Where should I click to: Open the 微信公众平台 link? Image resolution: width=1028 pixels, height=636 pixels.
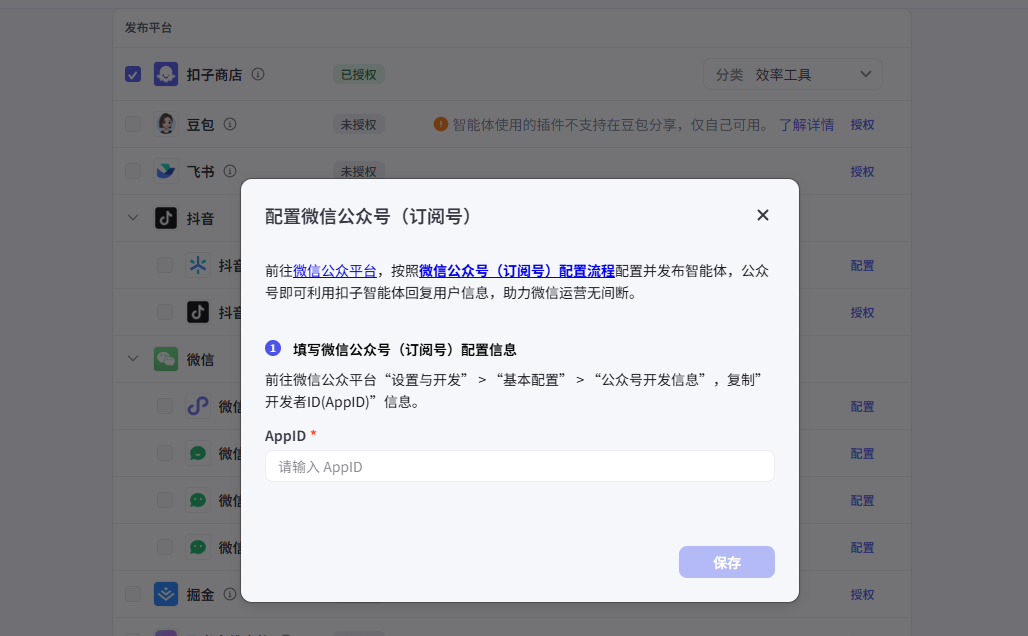[x=335, y=271]
